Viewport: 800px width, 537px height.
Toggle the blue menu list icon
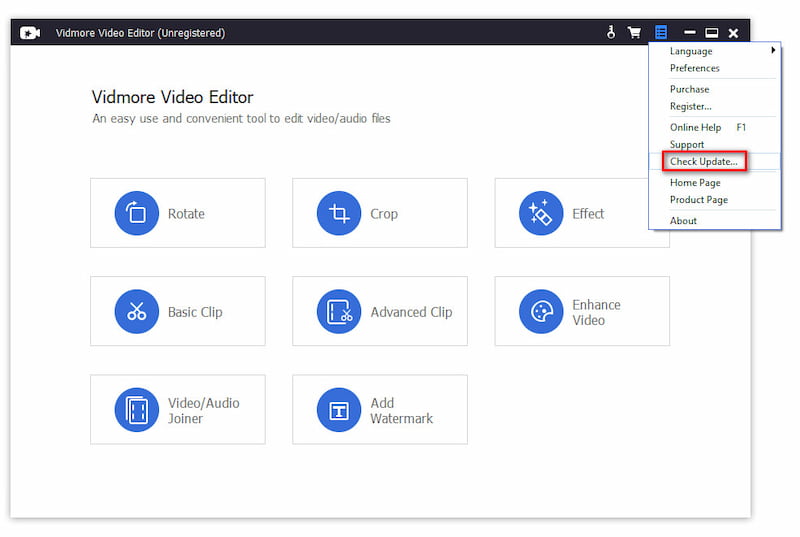pos(661,33)
